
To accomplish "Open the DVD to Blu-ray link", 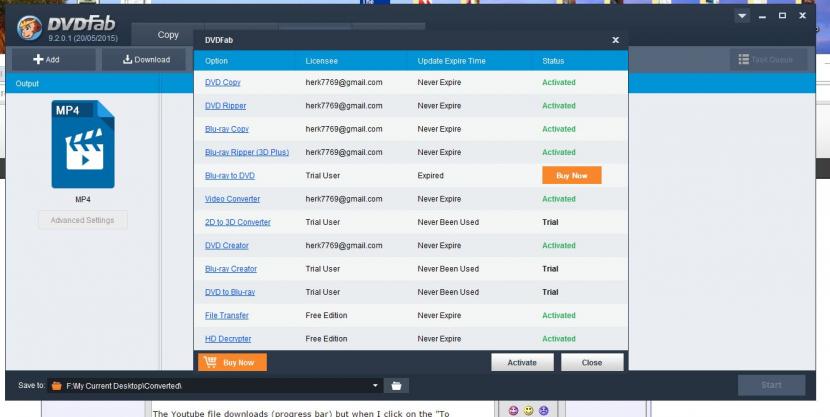I will (x=230, y=292).
